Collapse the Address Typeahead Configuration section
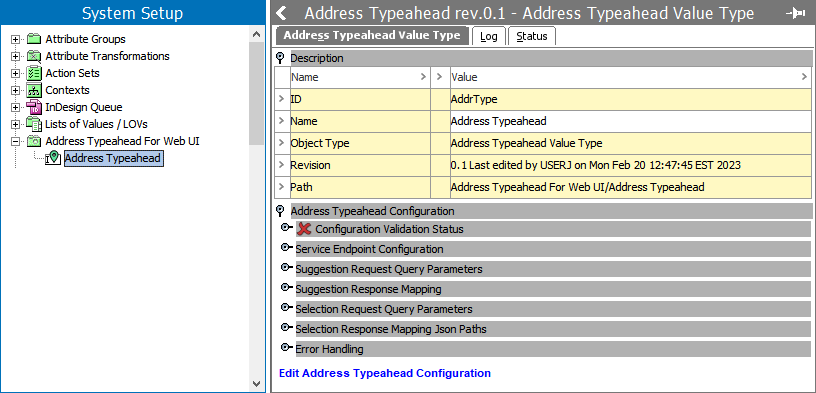 [280, 210]
